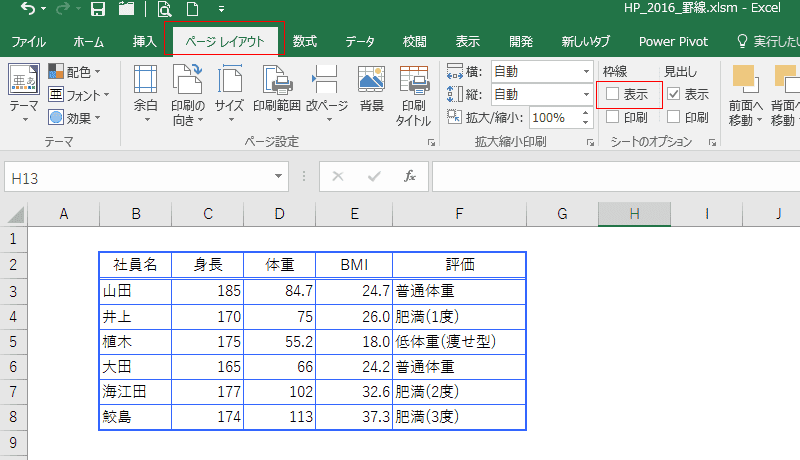
Task: Click 背景 (Background) button
Action: (371, 89)
